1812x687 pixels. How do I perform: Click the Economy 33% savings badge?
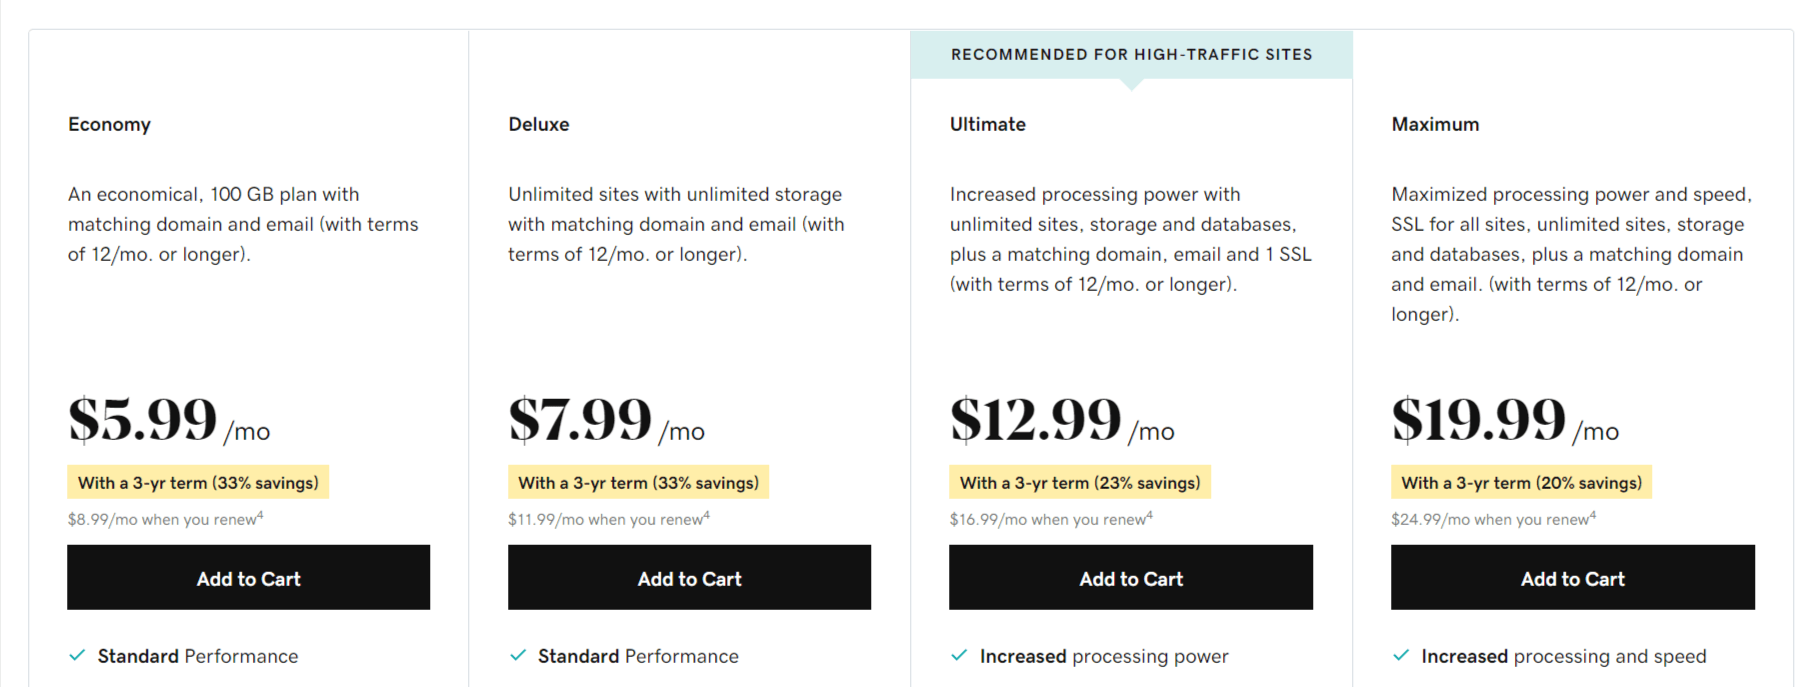coord(198,482)
